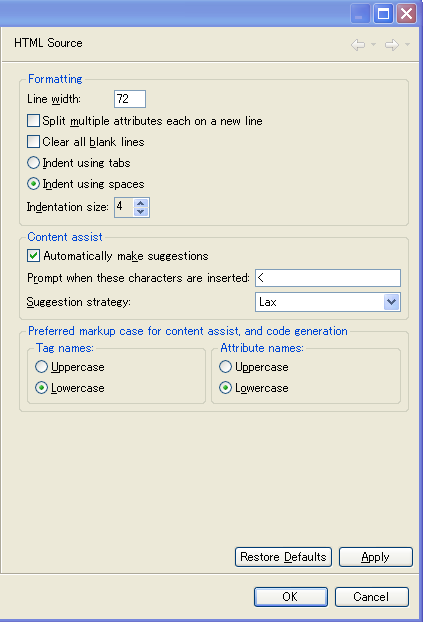This screenshot has height=622, width=423.
Task: Confirm the dialog with OK
Action: click(291, 597)
